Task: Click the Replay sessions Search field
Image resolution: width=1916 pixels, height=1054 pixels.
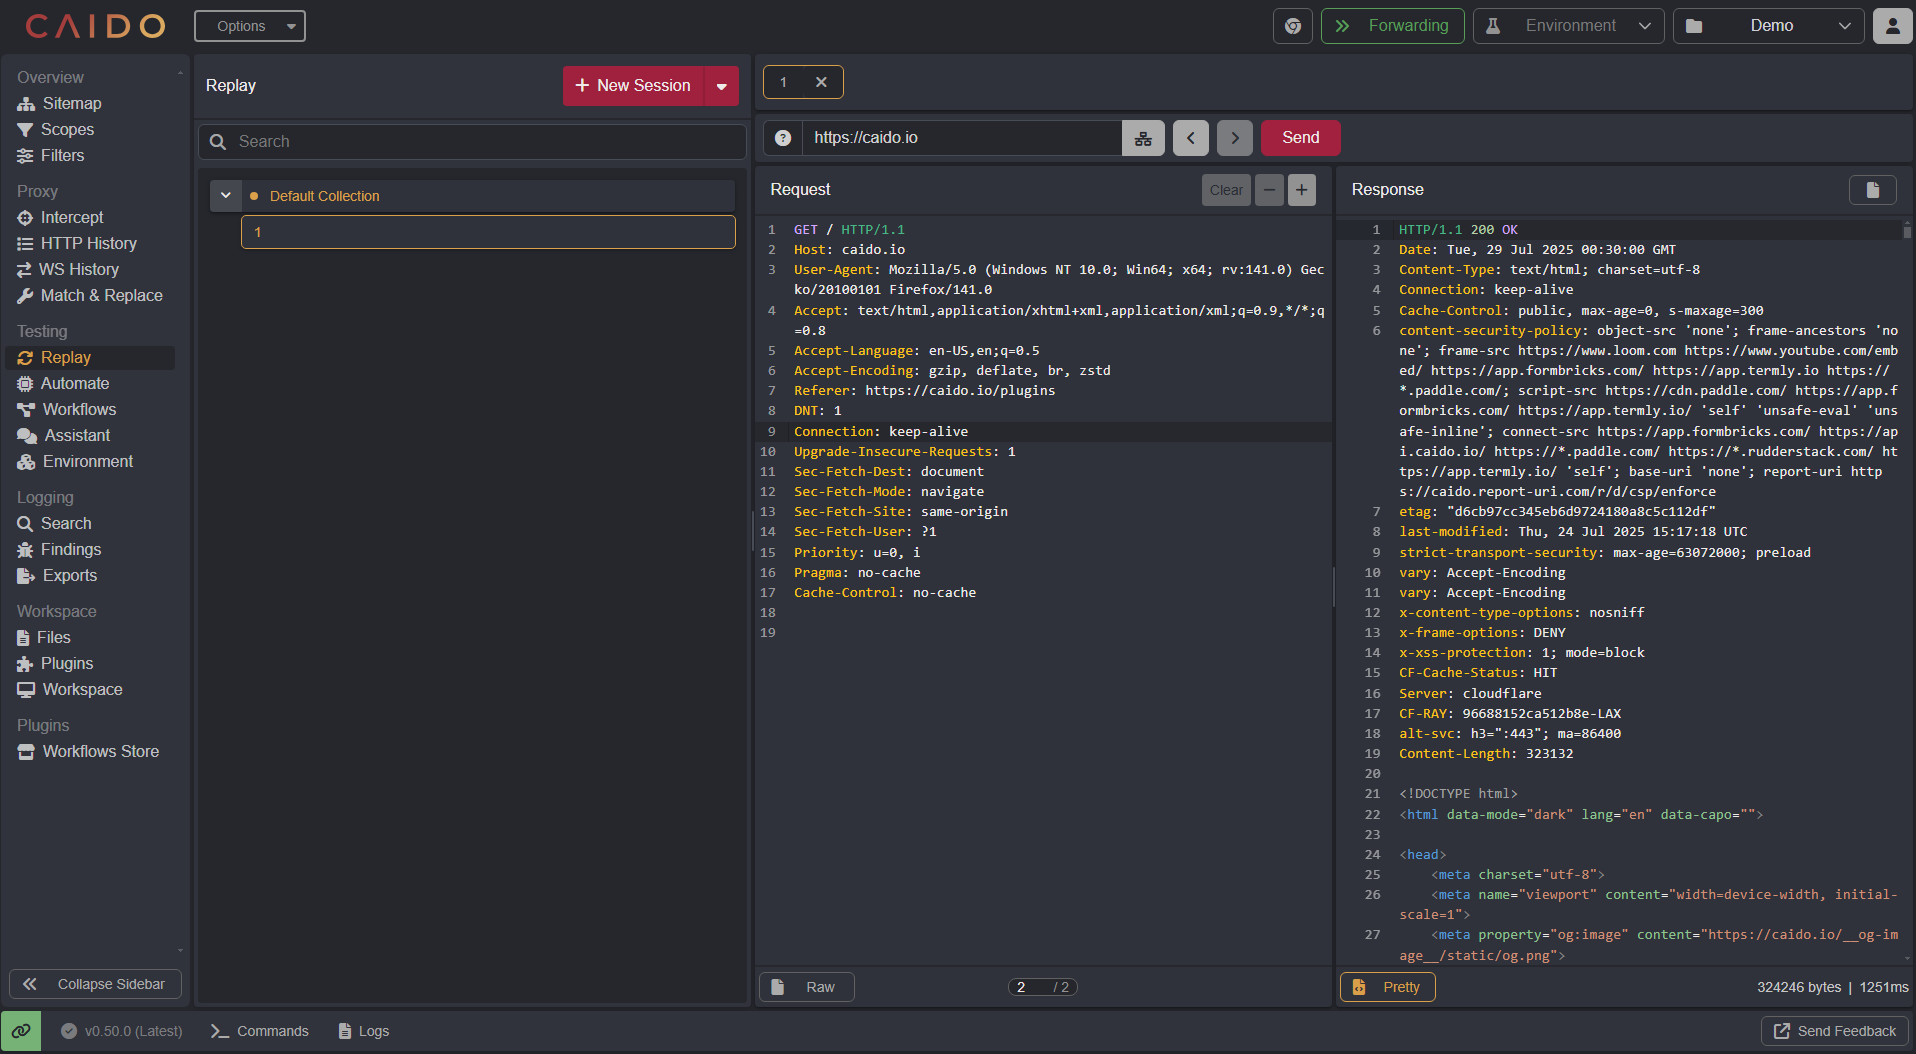Action: (472, 142)
